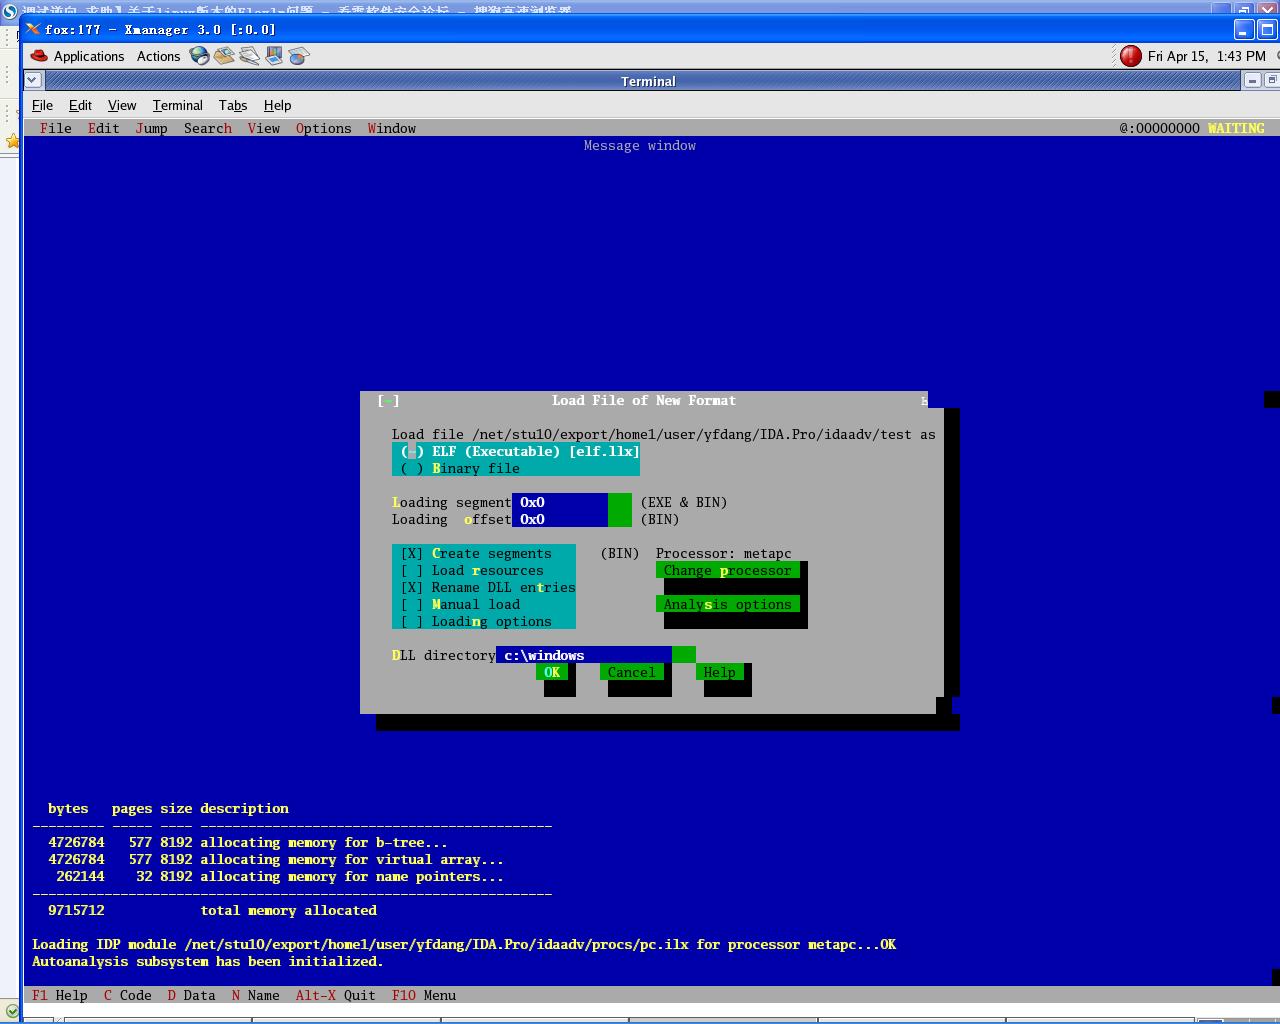Click 'allocating memory for b-tree...' line

tap(324, 842)
